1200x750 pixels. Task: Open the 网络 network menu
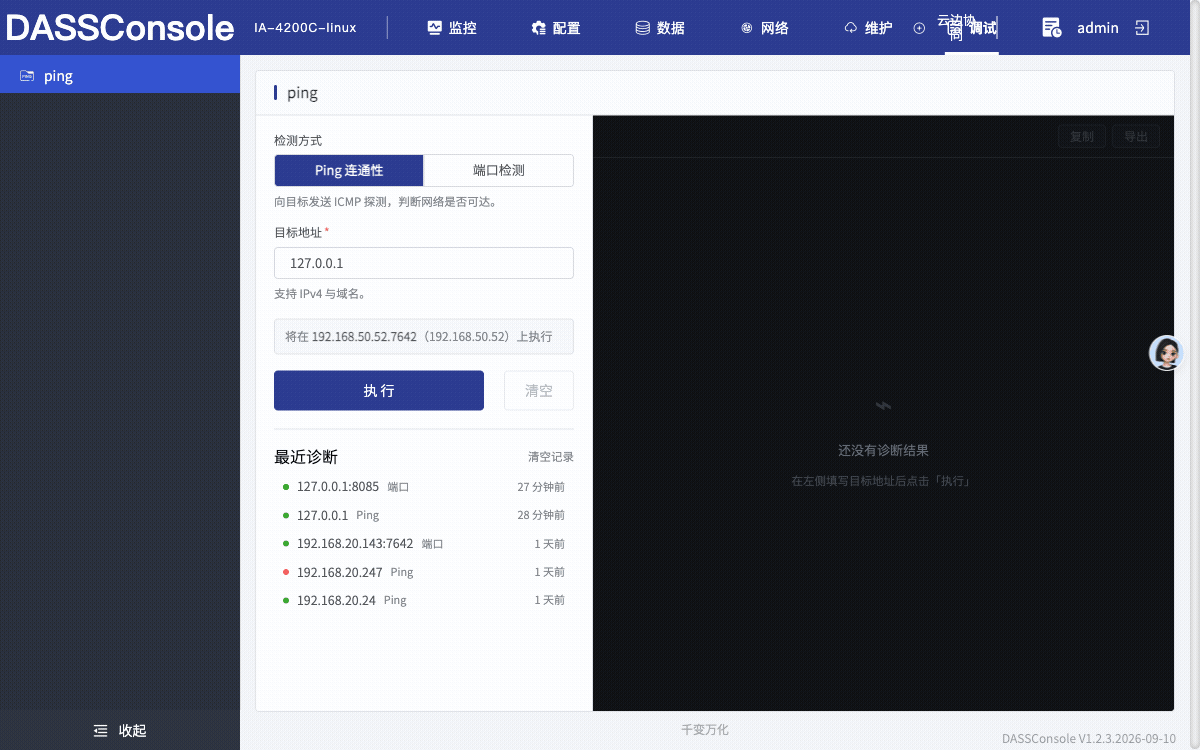point(765,28)
